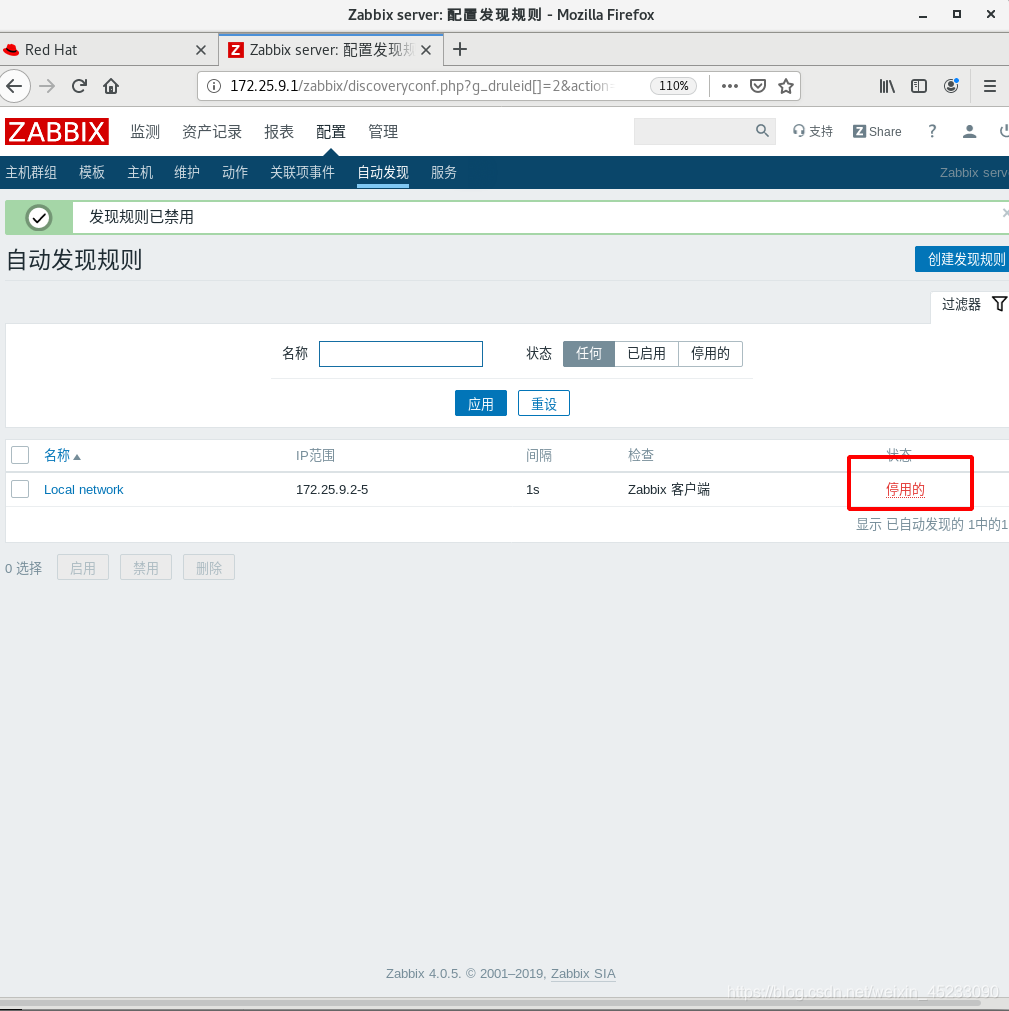The image size is (1009, 1011).
Task: Click IP range 172.25.9.2-5 cell
Action: pyautogui.click(x=331, y=489)
